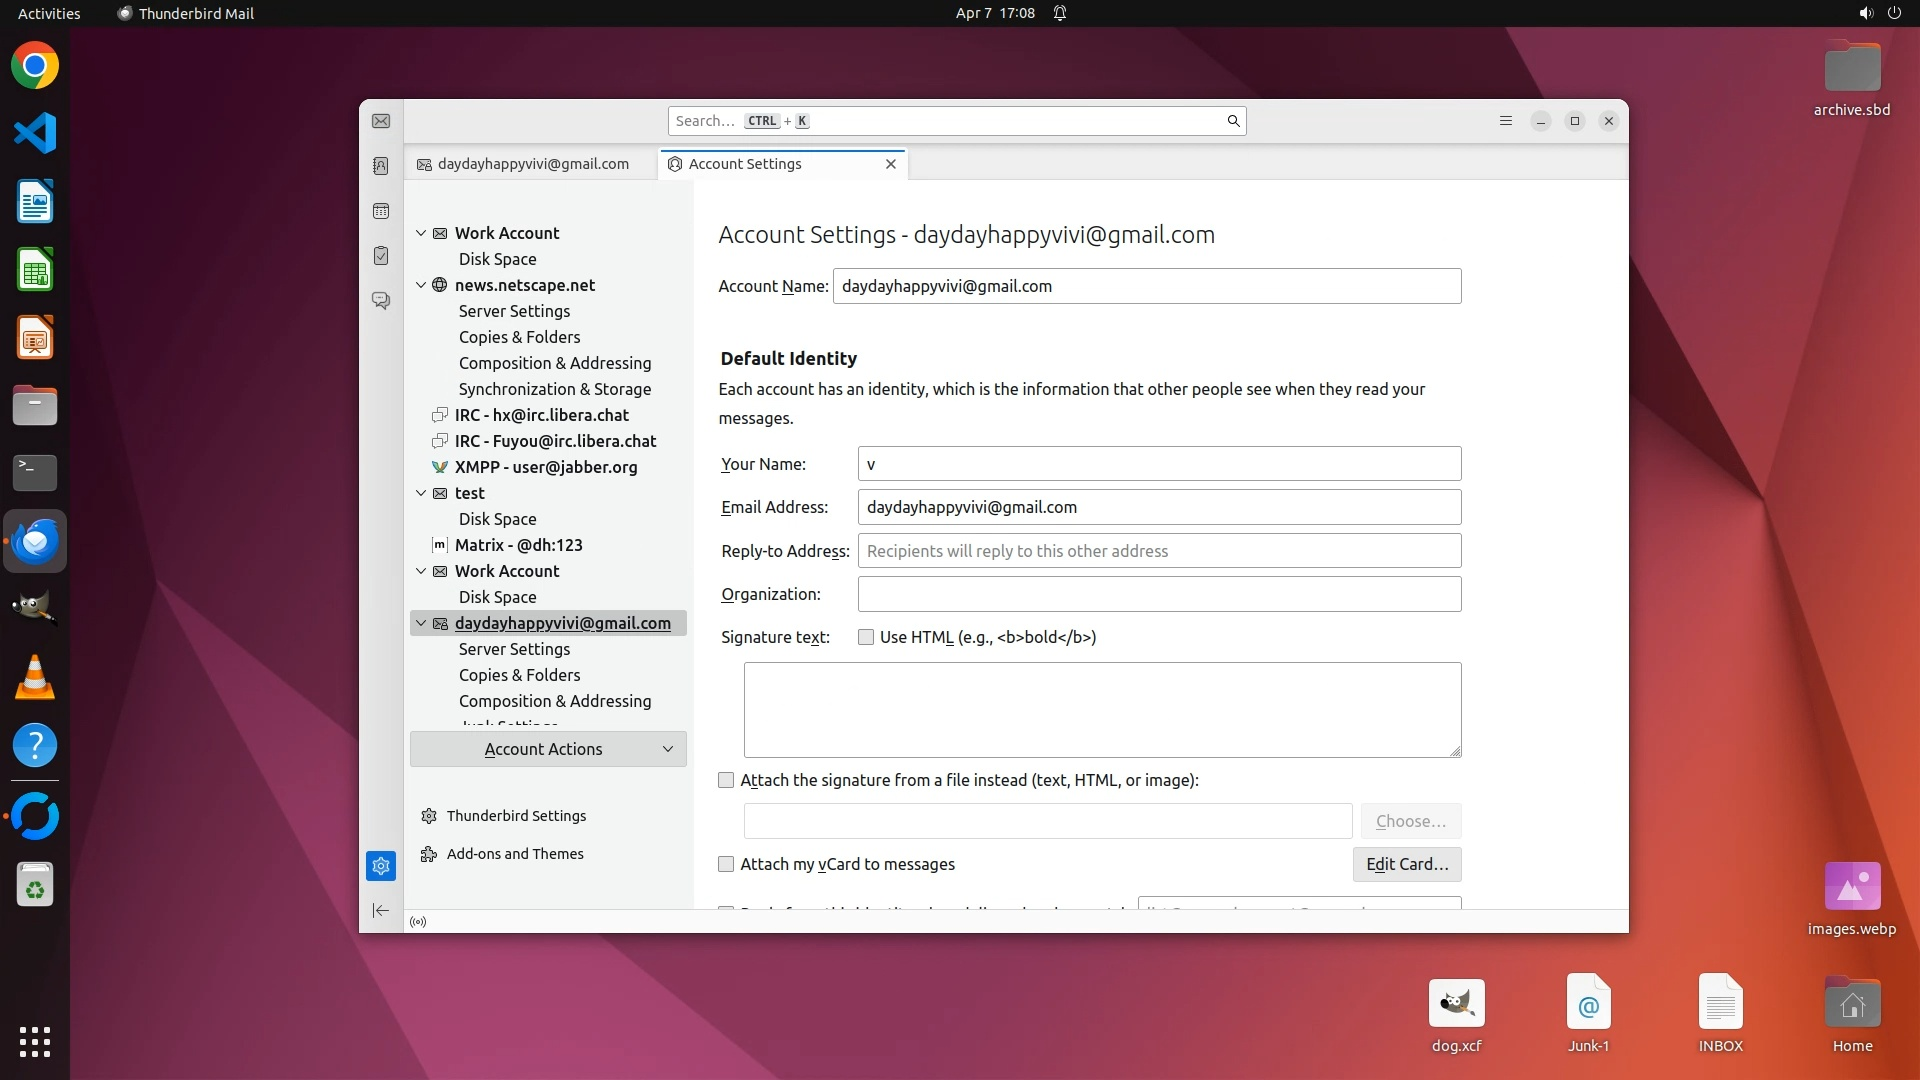Image resolution: width=1920 pixels, height=1080 pixels.
Task: Collapse the spaces toolbar with arrow icon
Action: [381, 910]
